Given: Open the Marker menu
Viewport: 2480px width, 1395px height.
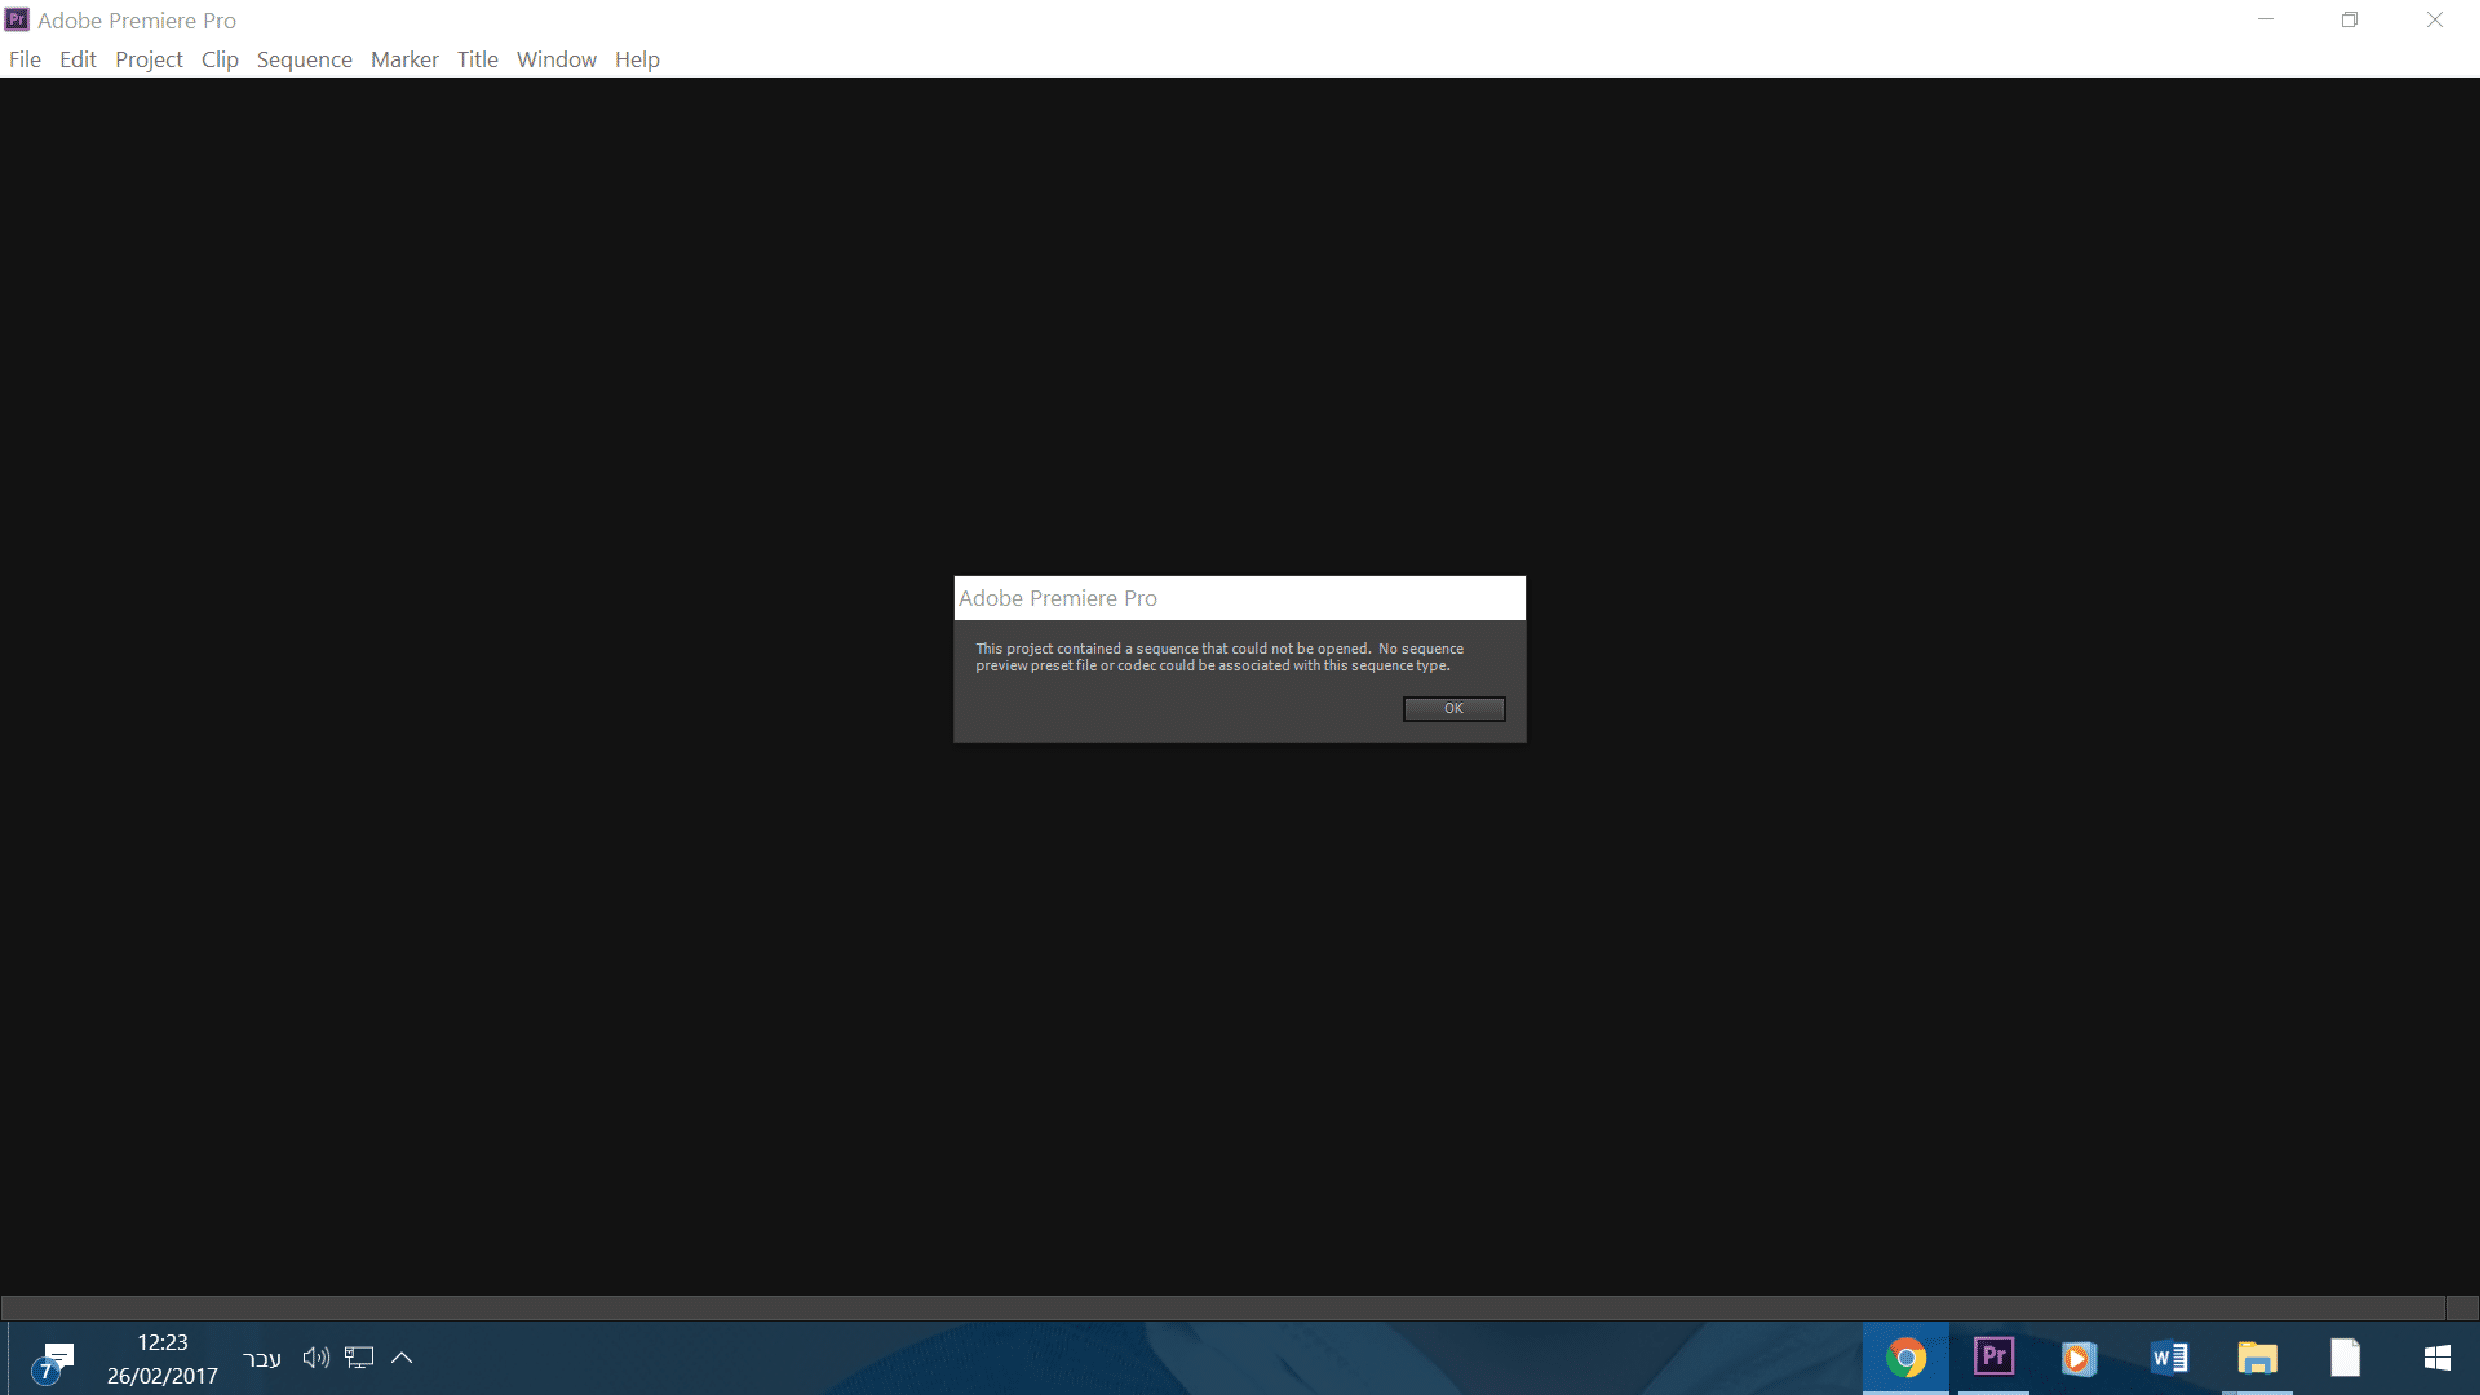Looking at the screenshot, I should (404, 60).
